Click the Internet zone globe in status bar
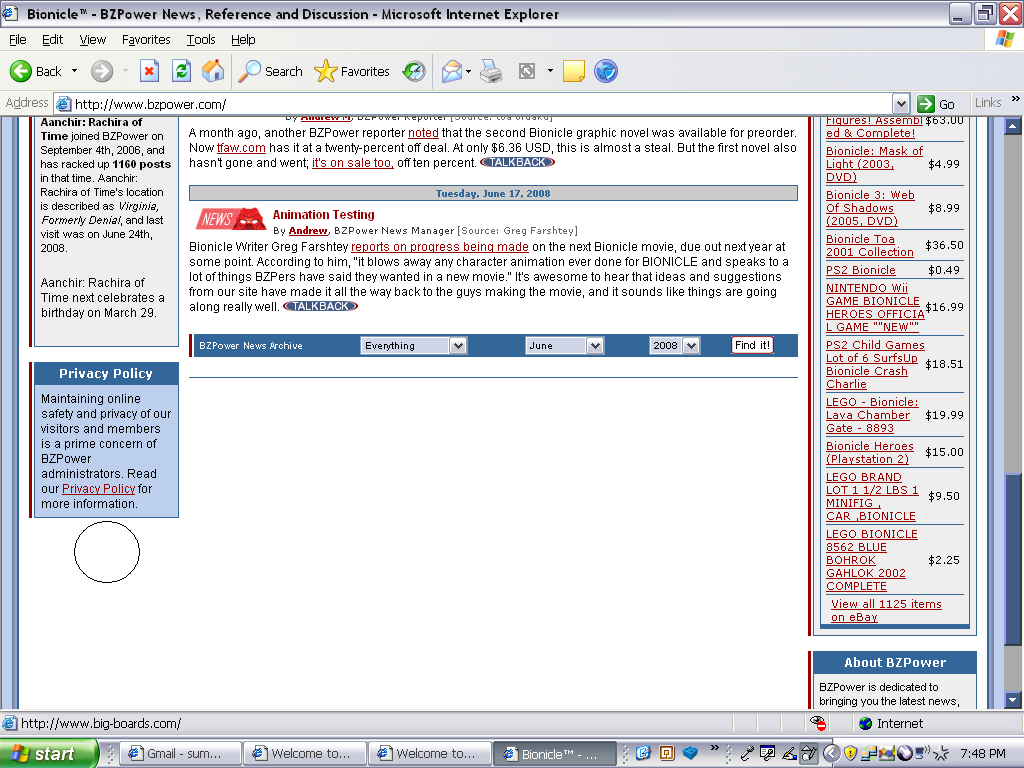 click(866, 723)
